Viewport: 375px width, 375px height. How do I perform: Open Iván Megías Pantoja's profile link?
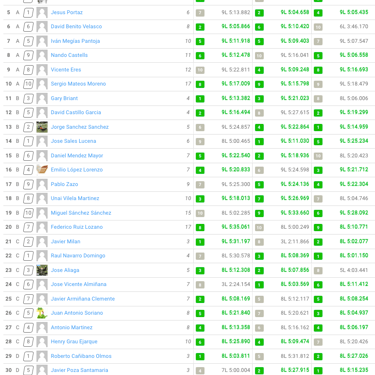[x=75, y=41]
